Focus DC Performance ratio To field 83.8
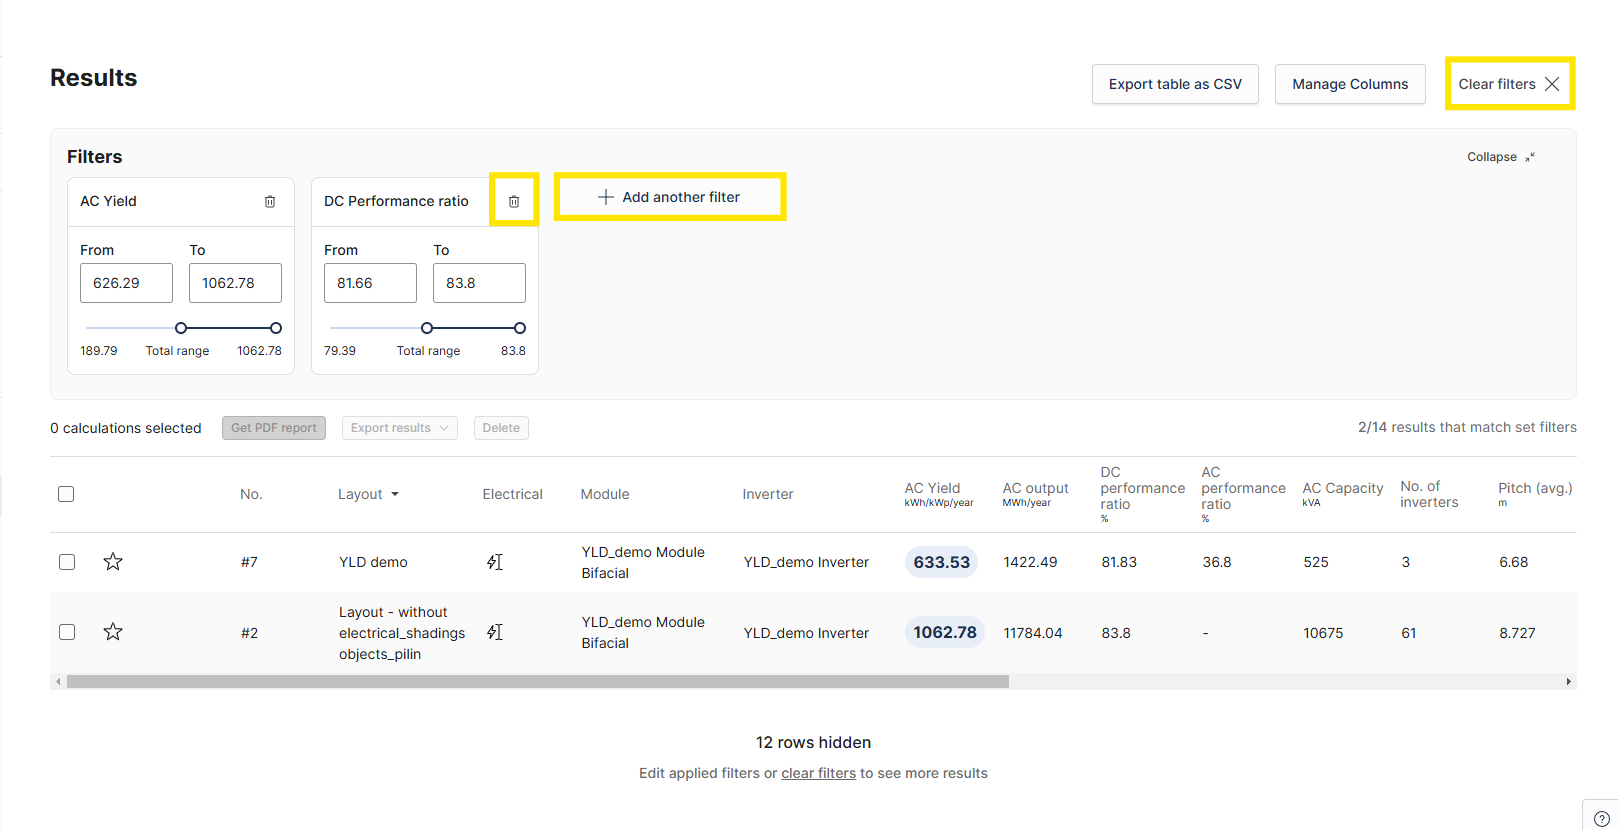Screen dimensions: 1618x830 coord(479,283)
